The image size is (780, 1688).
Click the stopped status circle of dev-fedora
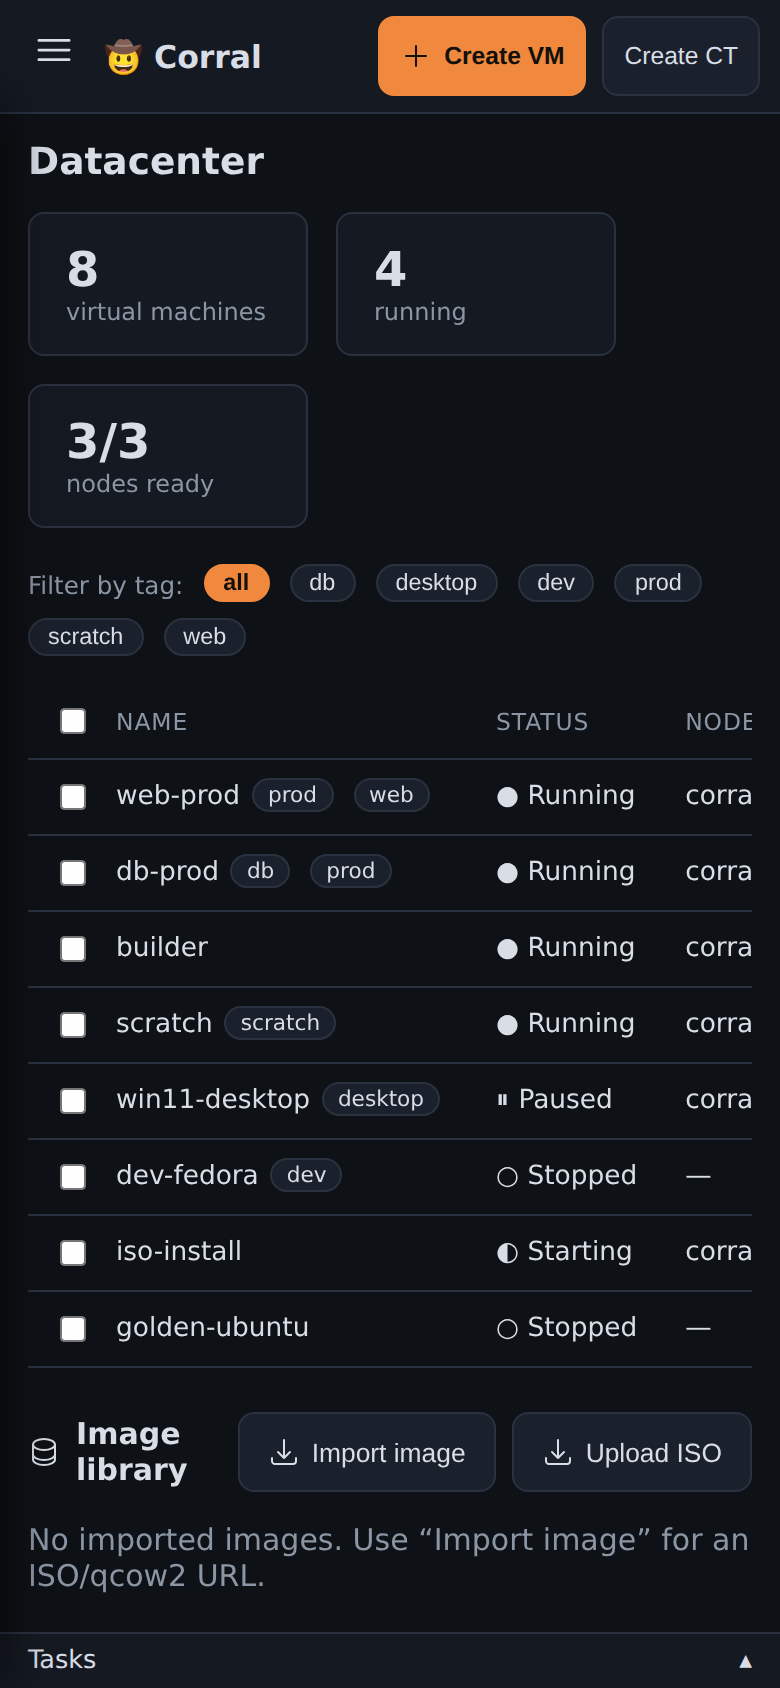click(507, 1176)
